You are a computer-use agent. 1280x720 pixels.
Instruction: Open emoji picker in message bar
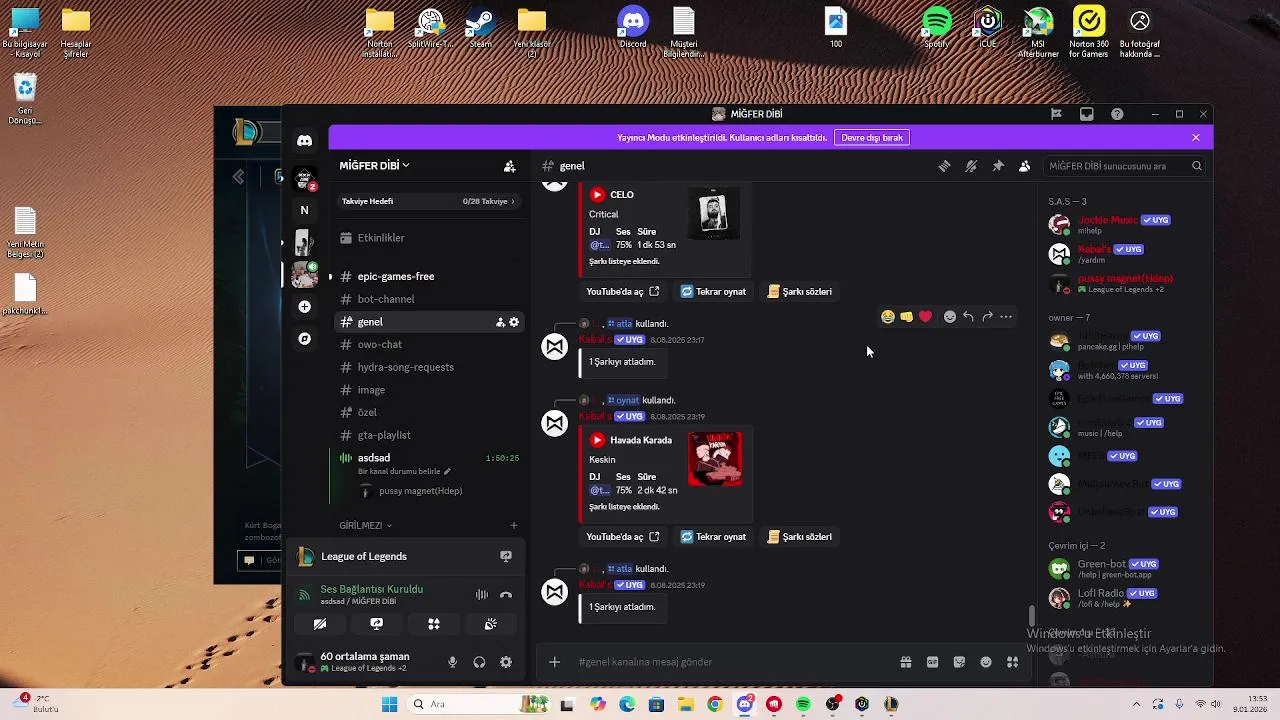986,662
